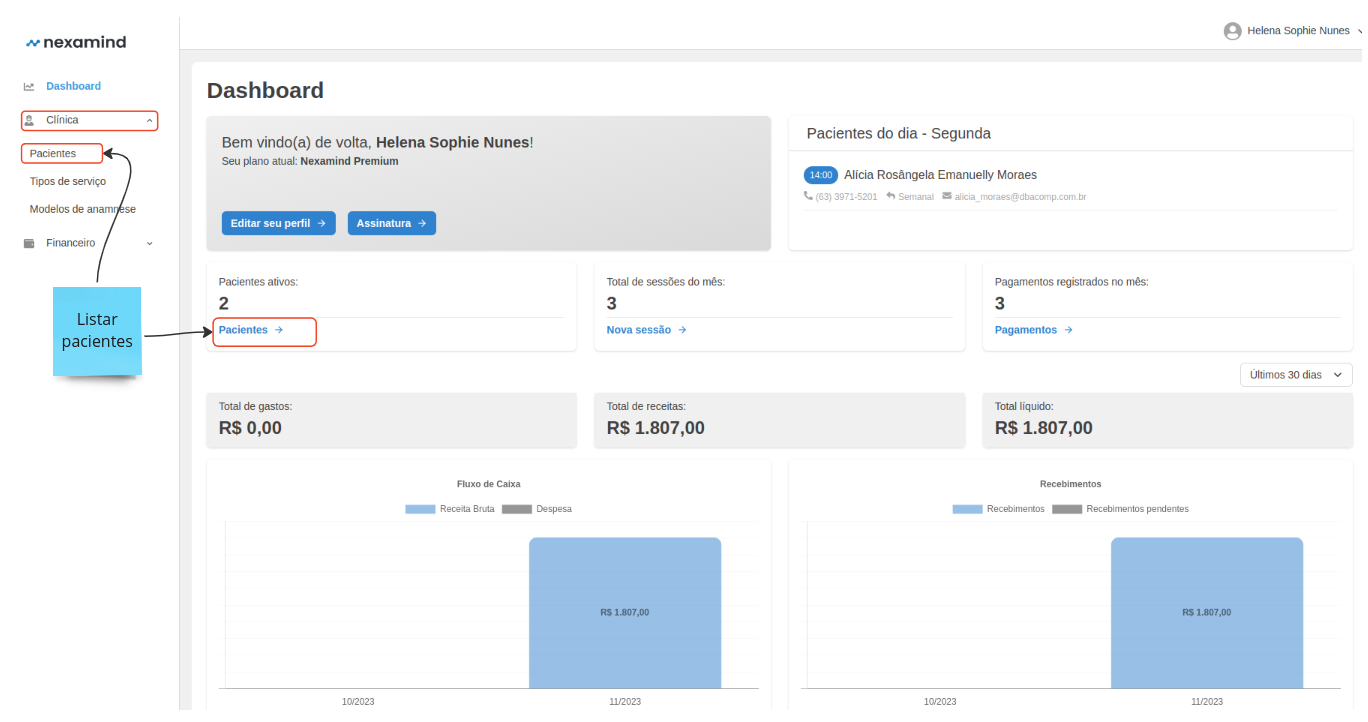Open the Pacientes link under Pacientes ativos
Screen dimensions: 1368x722
pyautogui.click(x=251, y=330)
